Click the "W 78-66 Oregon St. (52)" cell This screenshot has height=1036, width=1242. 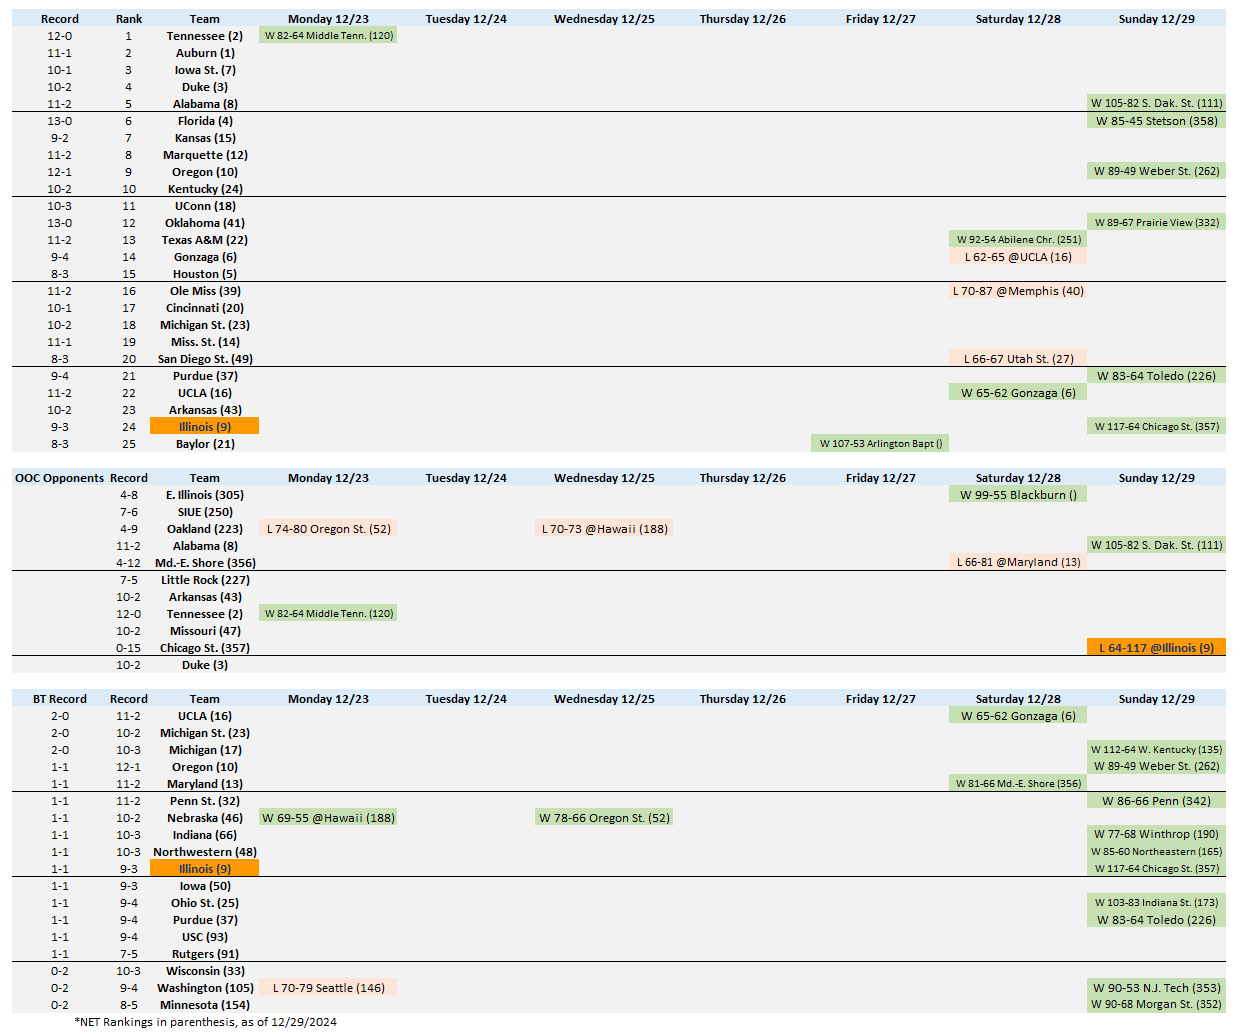(x=604, y=818)
